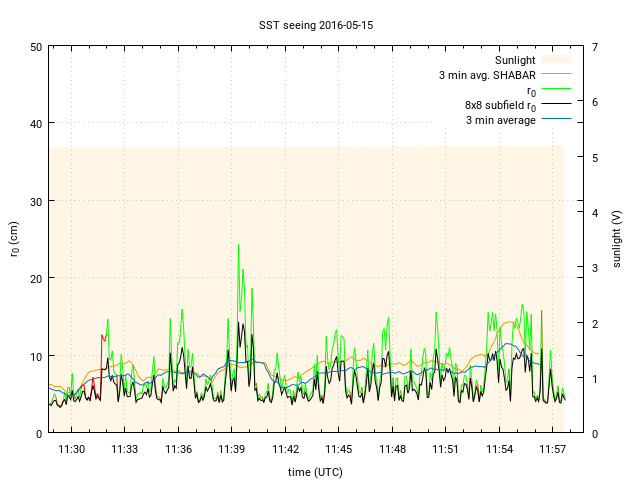This screenshot has height=480, width=640.
Task: Select the 11:45 time tick label
Action: coord(339,450)
